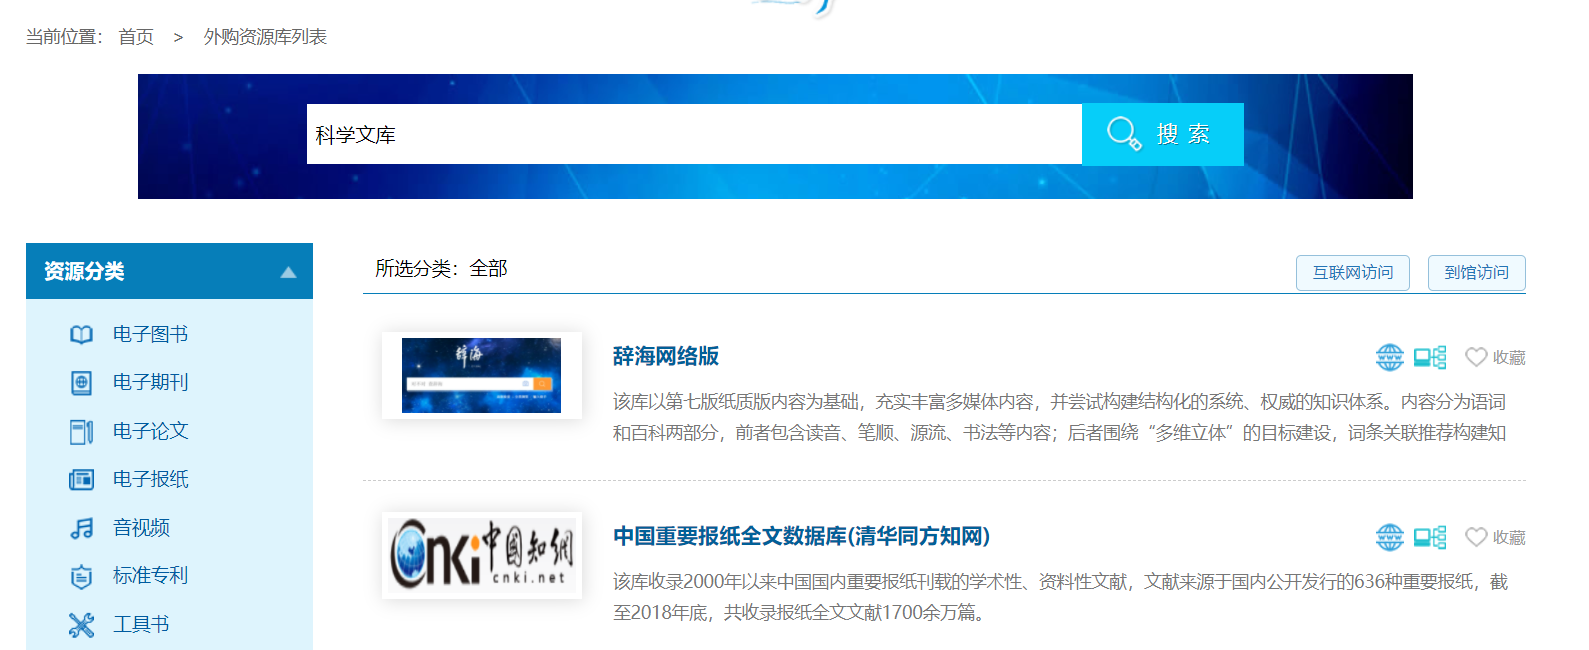Select the 标准专利 category
This screenshot has height=650, width=1589.
click(x=150, y=576)
